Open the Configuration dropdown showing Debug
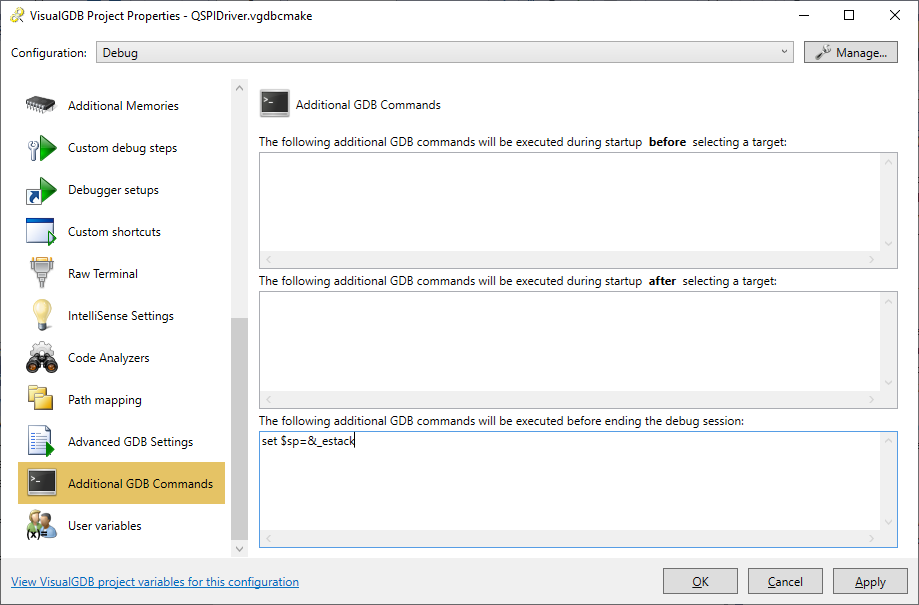The image size is (919, 605). [x=445, y=52]
